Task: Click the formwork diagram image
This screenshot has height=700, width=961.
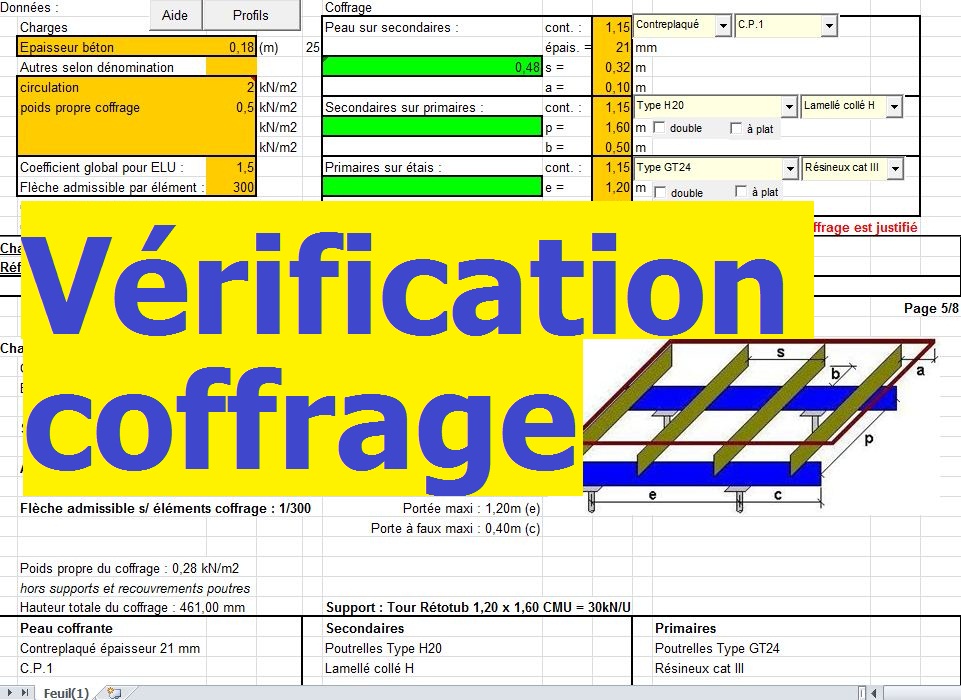Action: coord(760,426)
